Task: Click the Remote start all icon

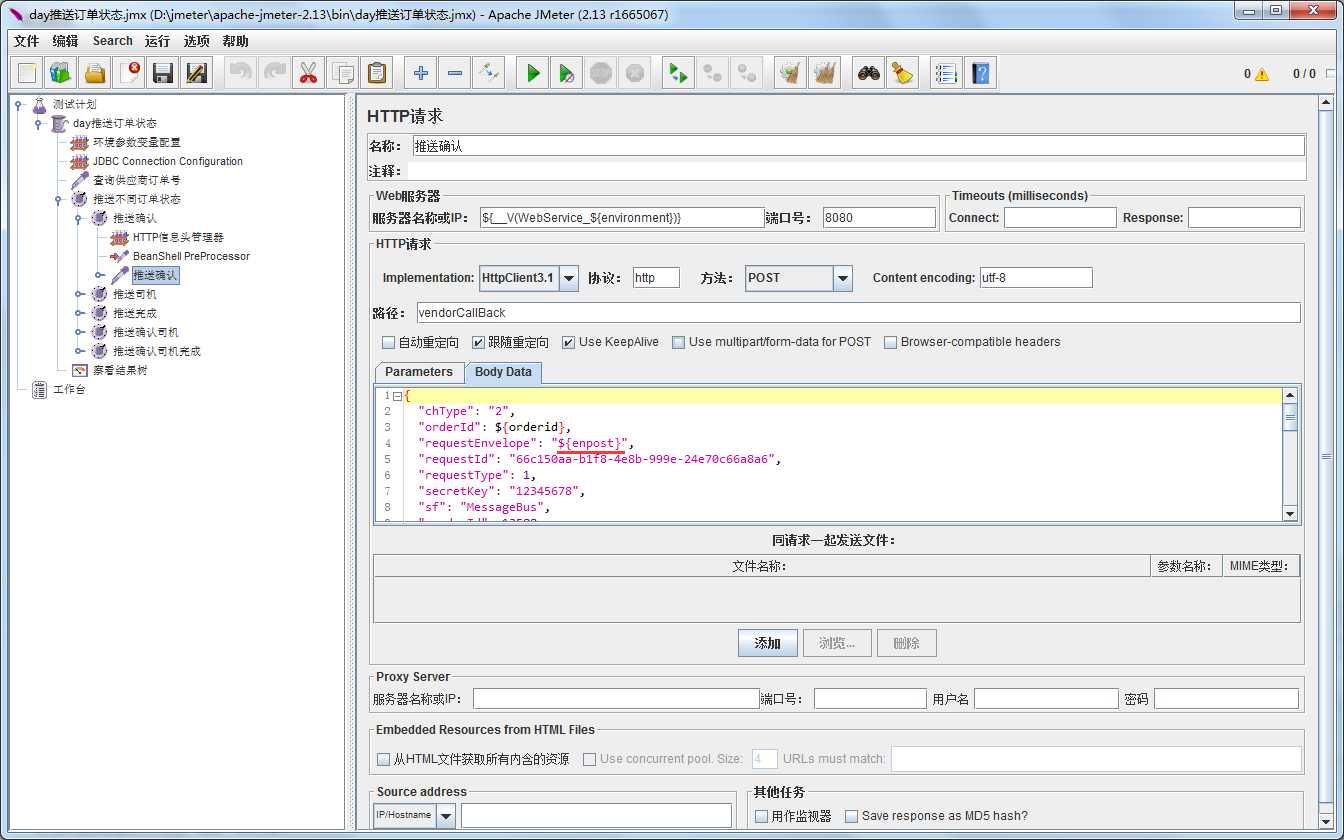Action: tap(679, 73)
